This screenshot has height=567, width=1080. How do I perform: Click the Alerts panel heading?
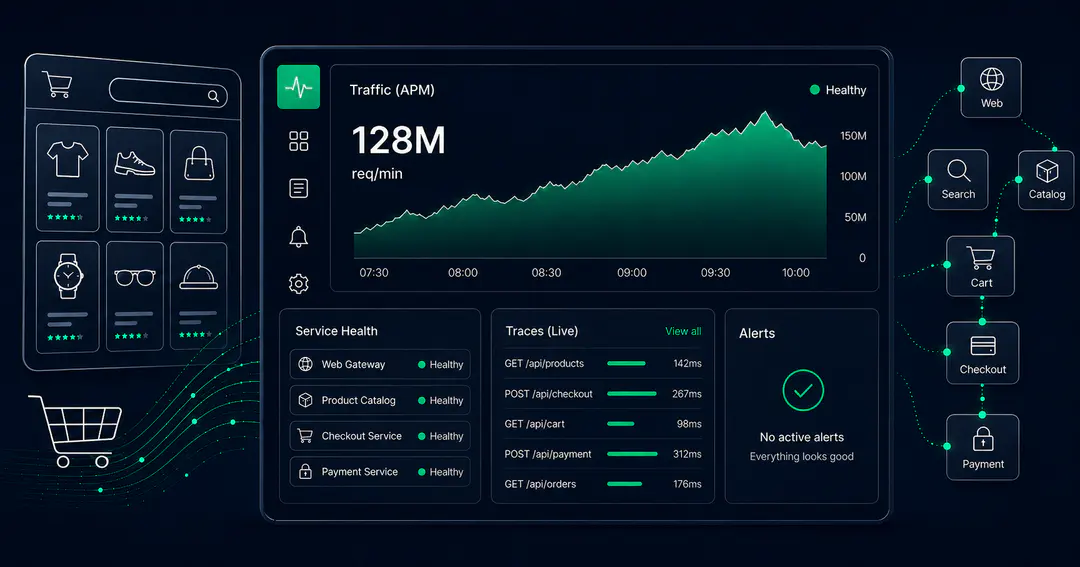[757, 333]
